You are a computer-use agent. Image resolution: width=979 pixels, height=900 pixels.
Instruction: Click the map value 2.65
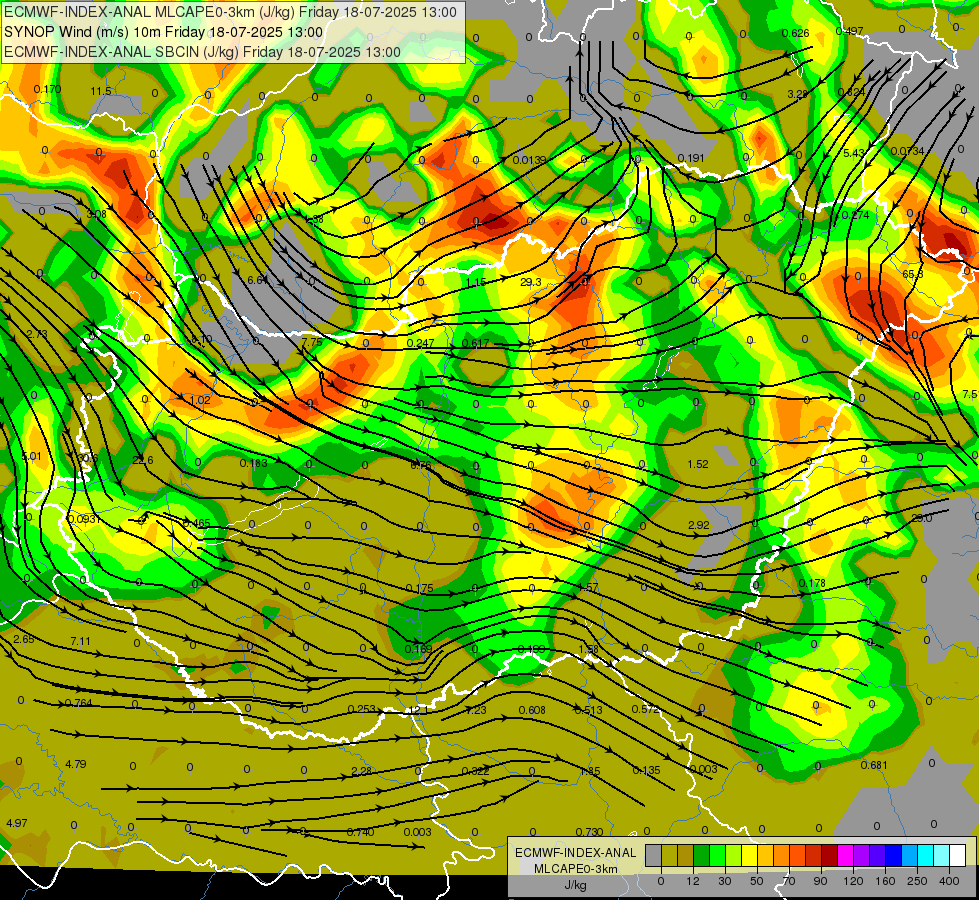tap(24, 640)
